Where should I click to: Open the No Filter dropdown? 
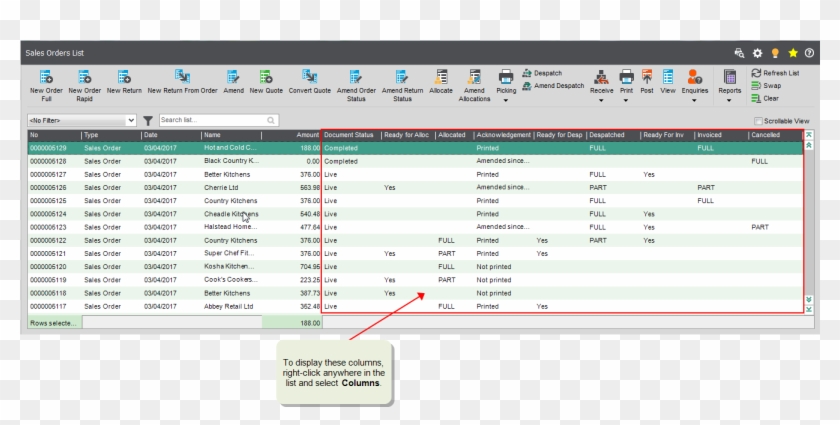[82, 121]
